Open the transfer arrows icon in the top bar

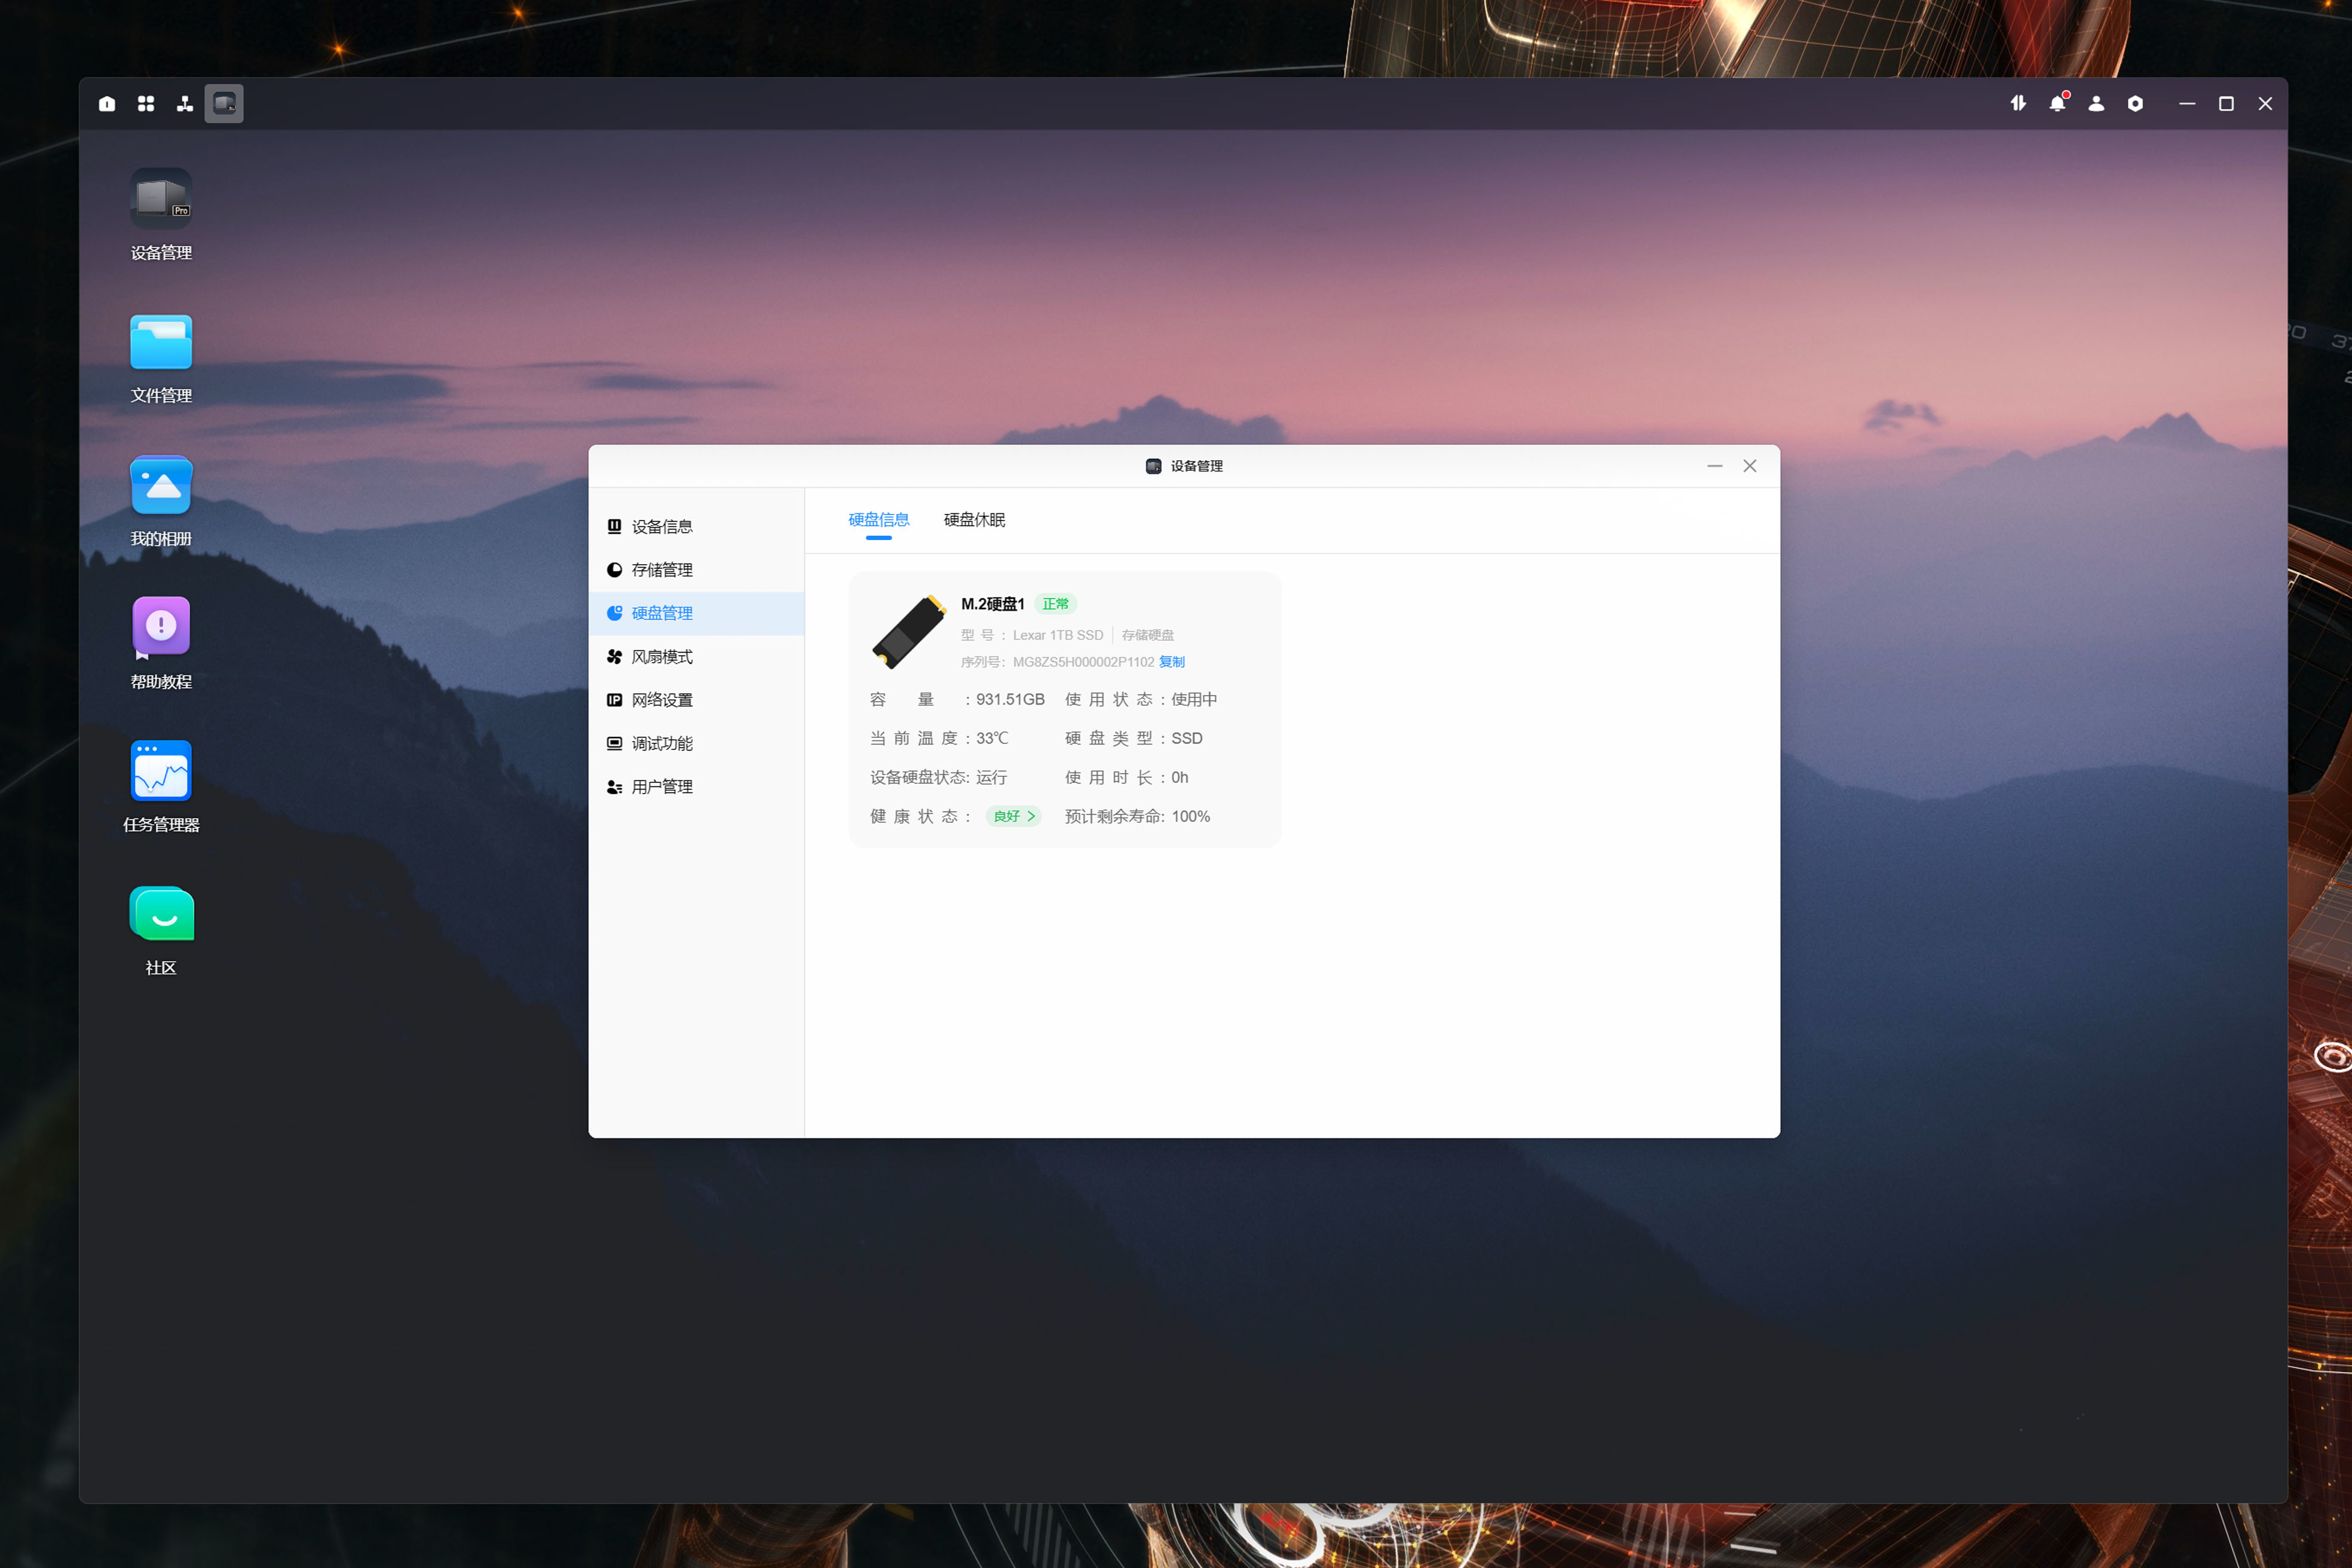(x=2018, y=104)
